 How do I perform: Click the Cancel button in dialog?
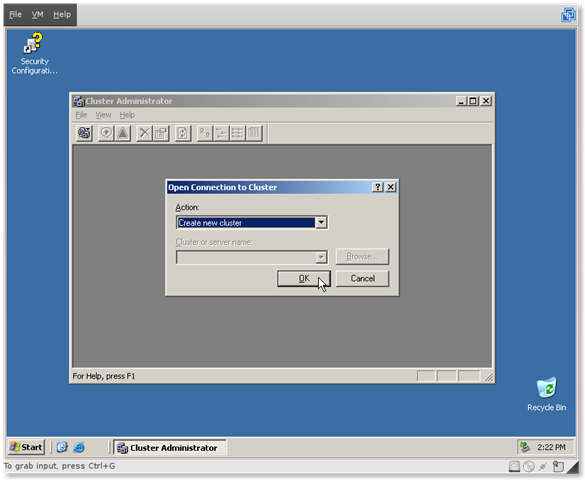(362, 279)
